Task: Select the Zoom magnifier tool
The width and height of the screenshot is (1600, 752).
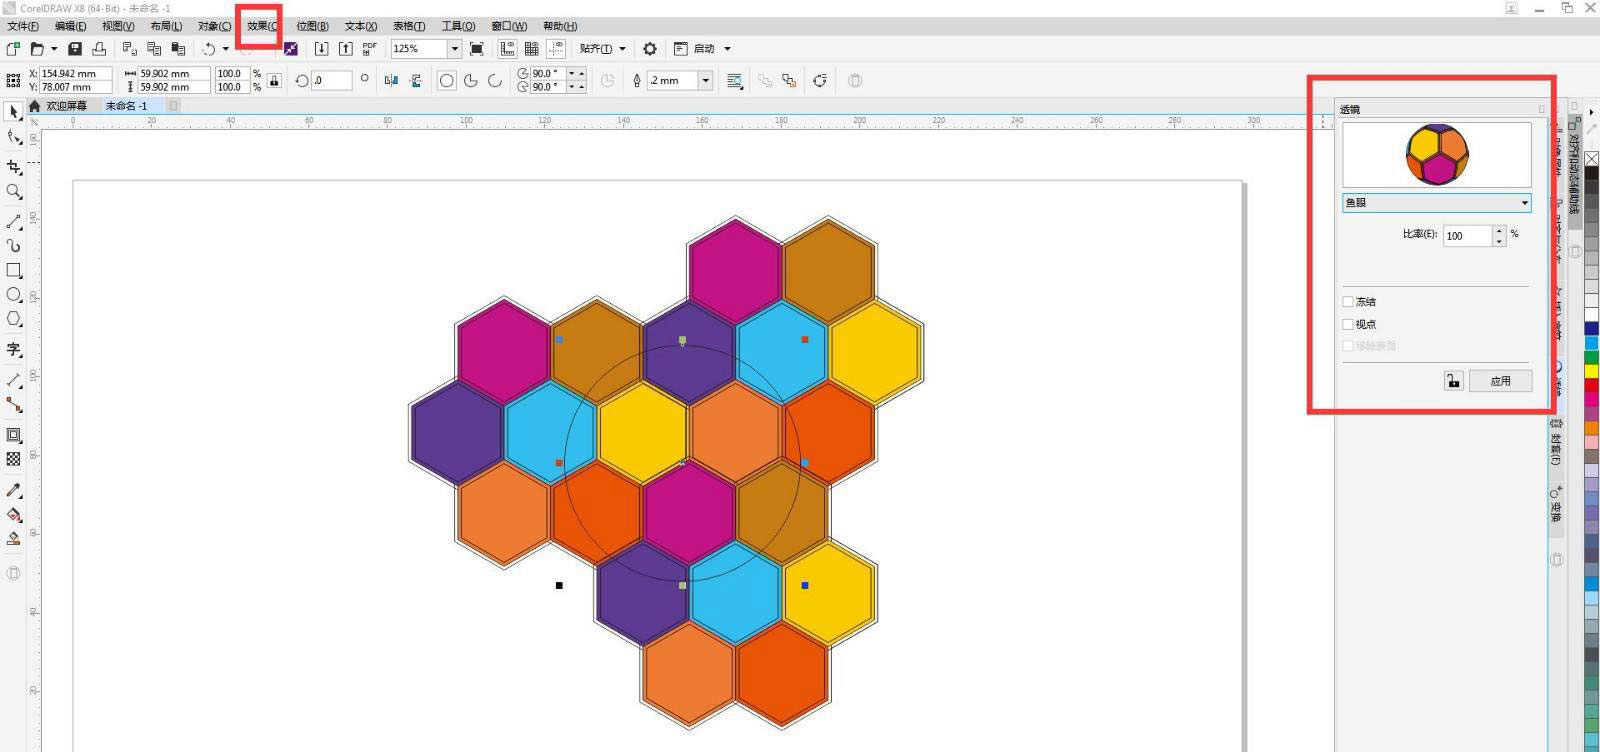Action: [x=14, y=191]
